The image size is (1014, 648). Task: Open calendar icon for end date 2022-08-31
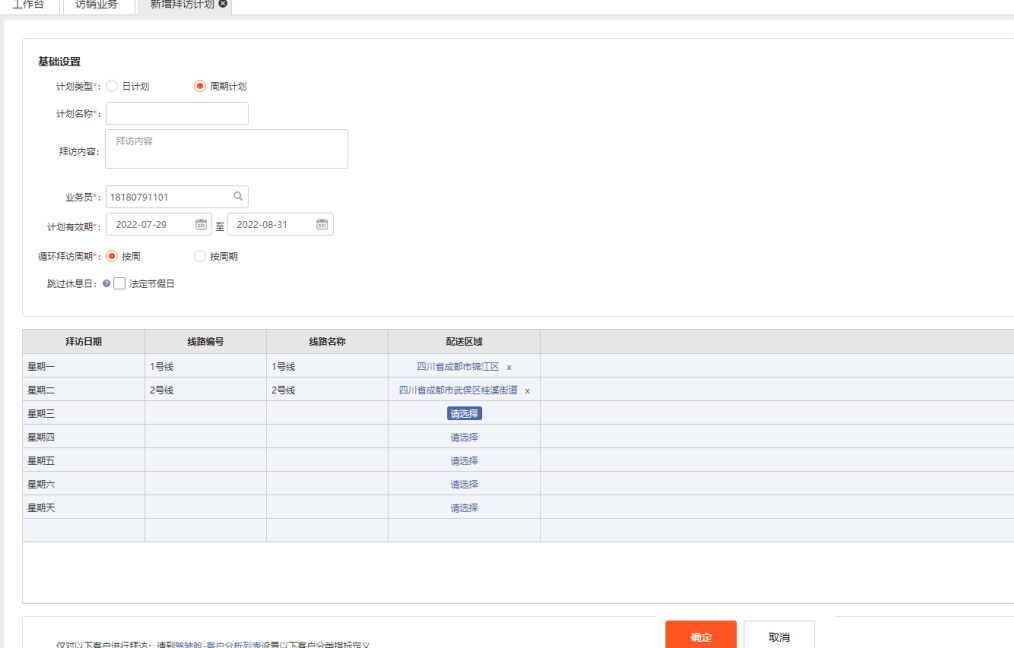click(322, 224)
